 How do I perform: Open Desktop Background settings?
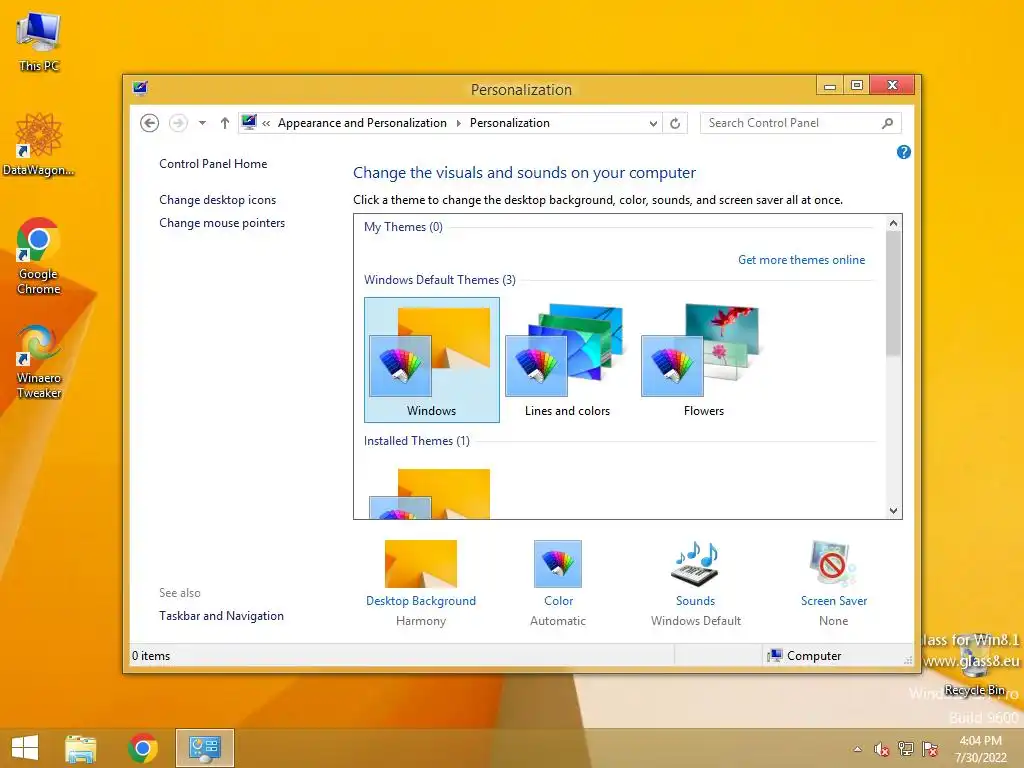coord(421,582)
